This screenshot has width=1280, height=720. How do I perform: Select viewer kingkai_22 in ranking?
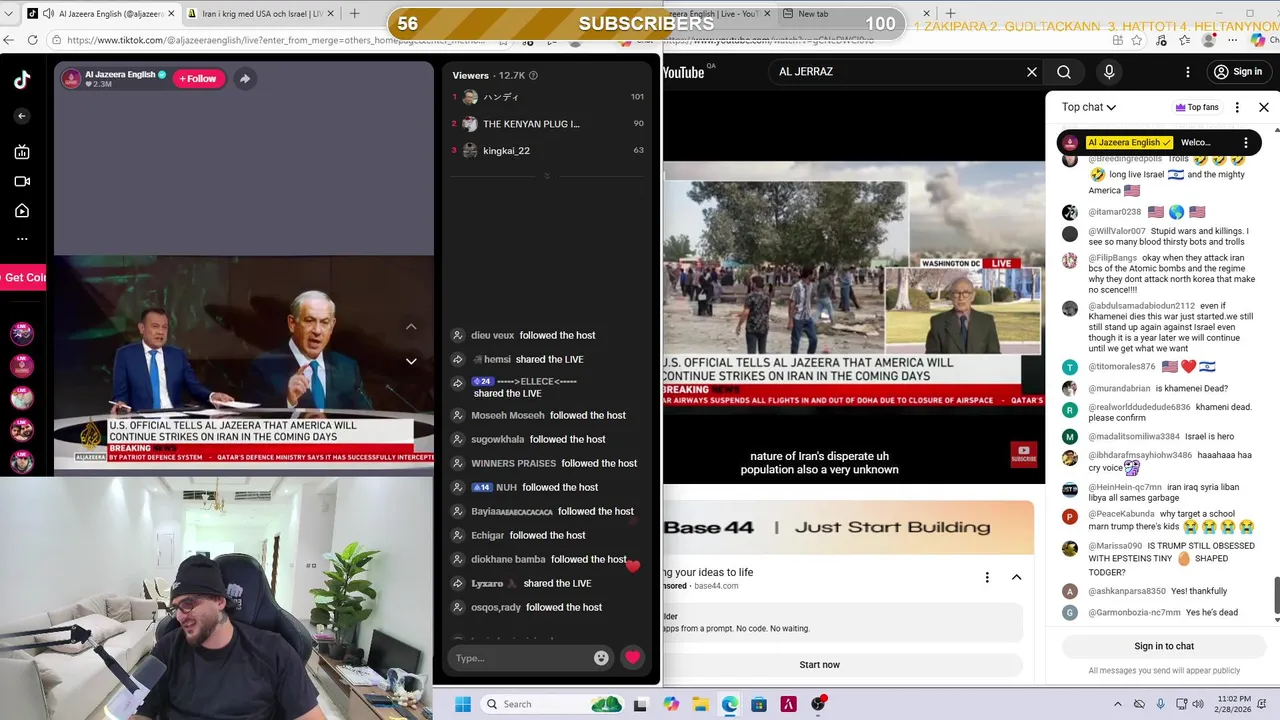pyautogui.click(x=546, y=151)
